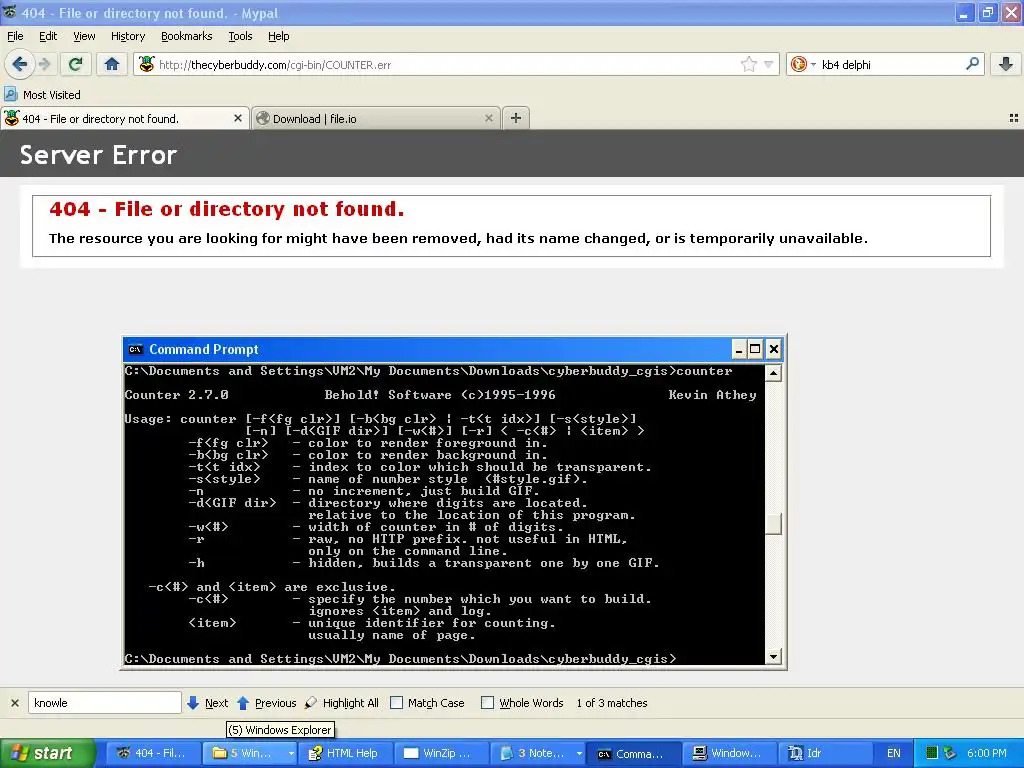Click the find text field containing knowle
Viewport: 1024px width, 768px height.
[104, 703]
